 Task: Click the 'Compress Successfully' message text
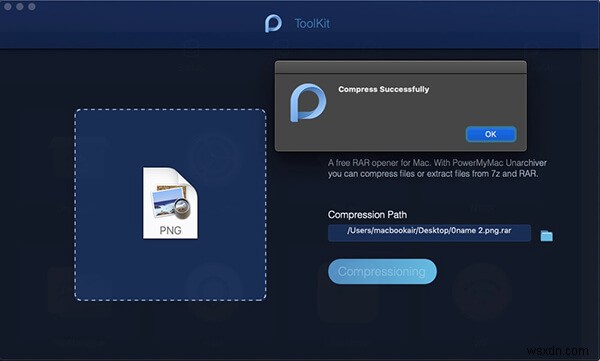click(x=383, y=89)
